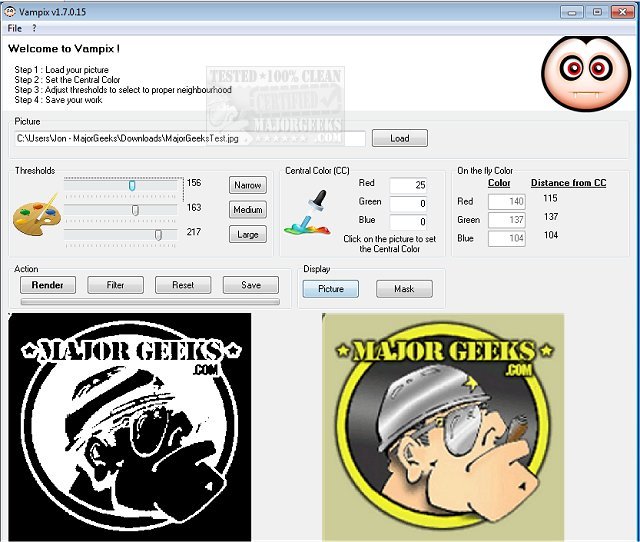Minimize the Vampix window
This screenshot has width=640, height=542.
[572, 12]
